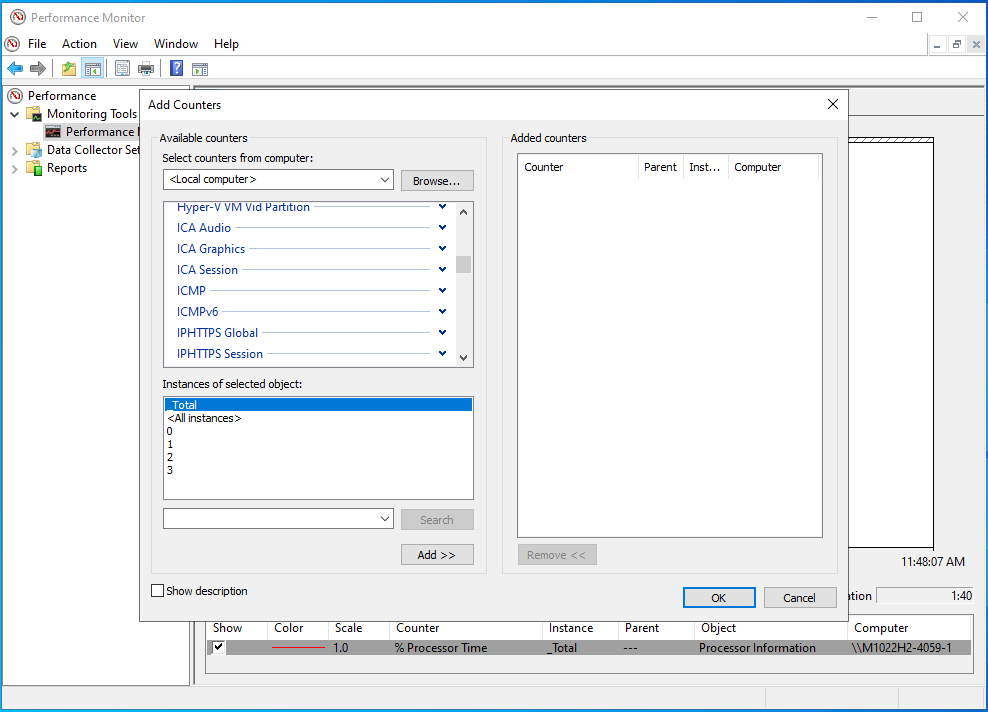Image resolution: width=988 pixels, height=712 pixels.
Task: Collapse the Monitoring Tools tree node
Action: point(15,114)
